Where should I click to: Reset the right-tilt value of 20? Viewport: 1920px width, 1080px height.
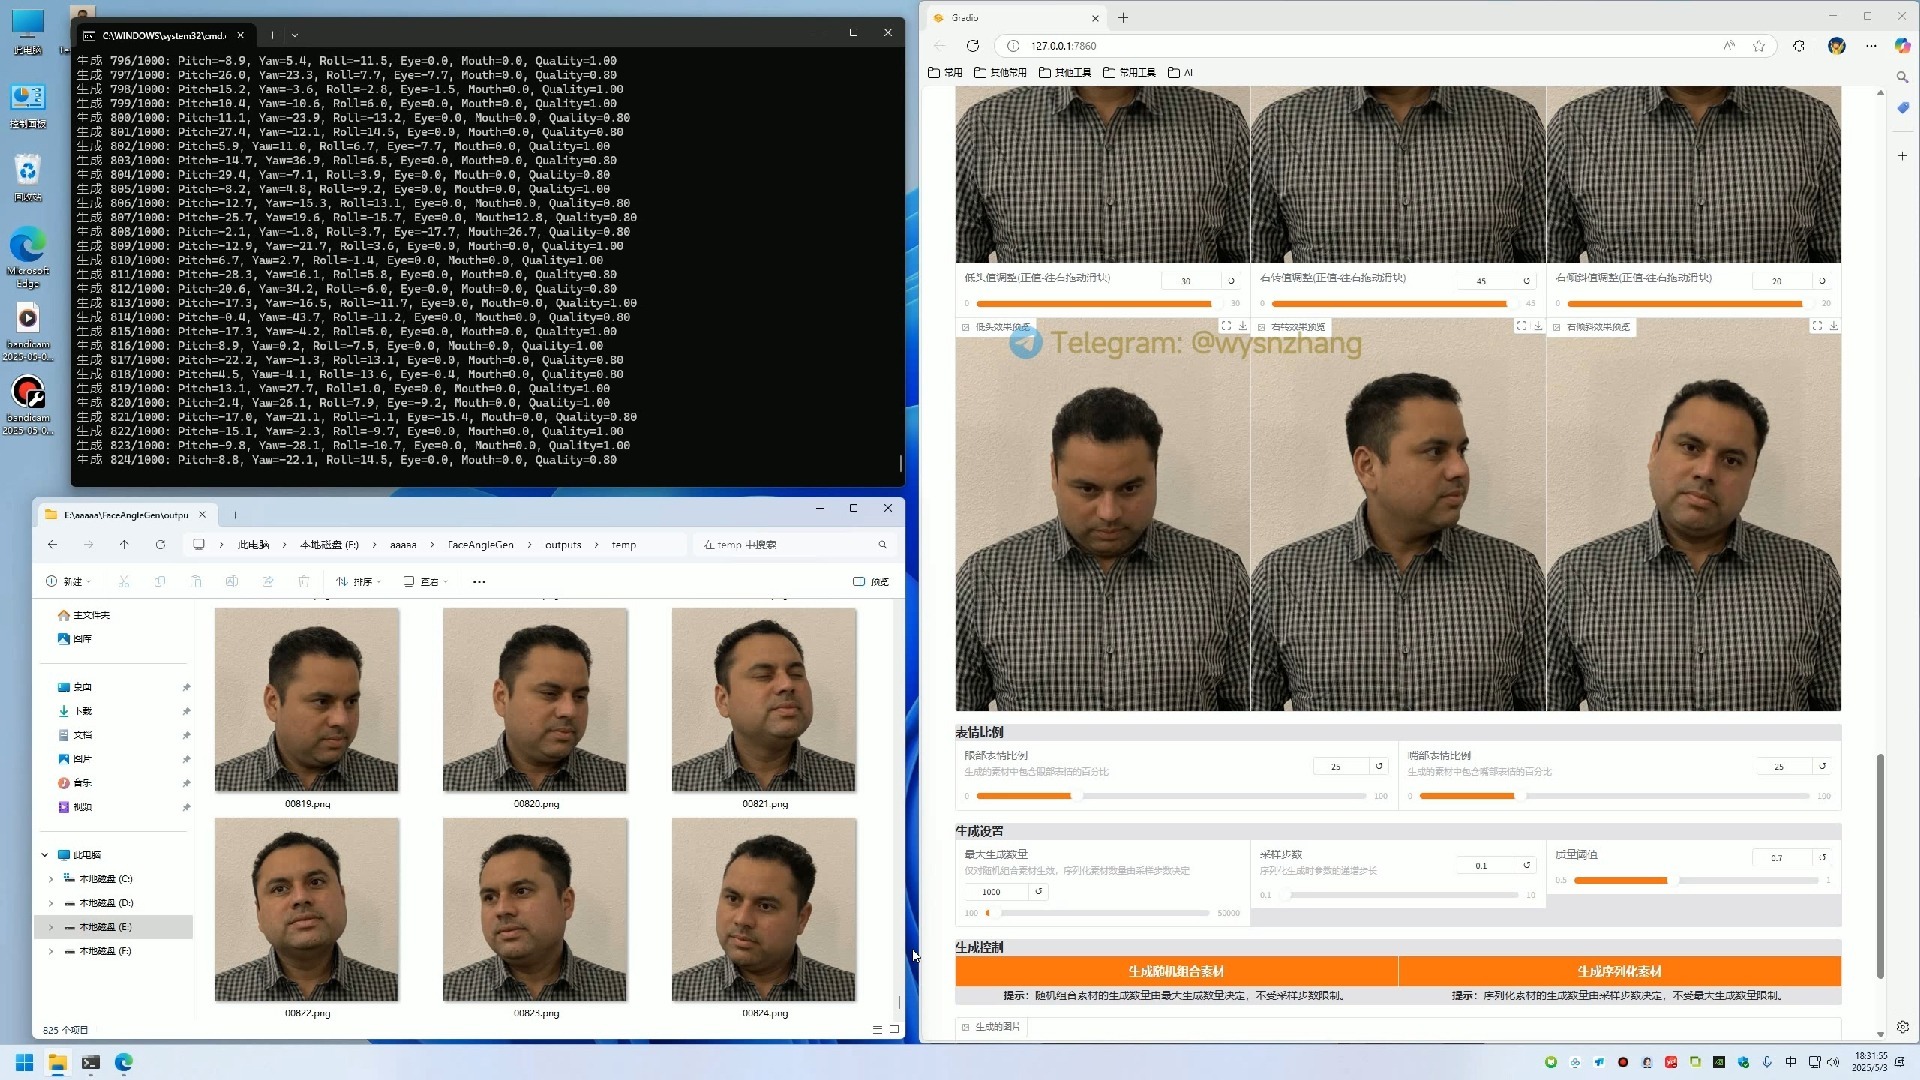tap(1822, 281)
